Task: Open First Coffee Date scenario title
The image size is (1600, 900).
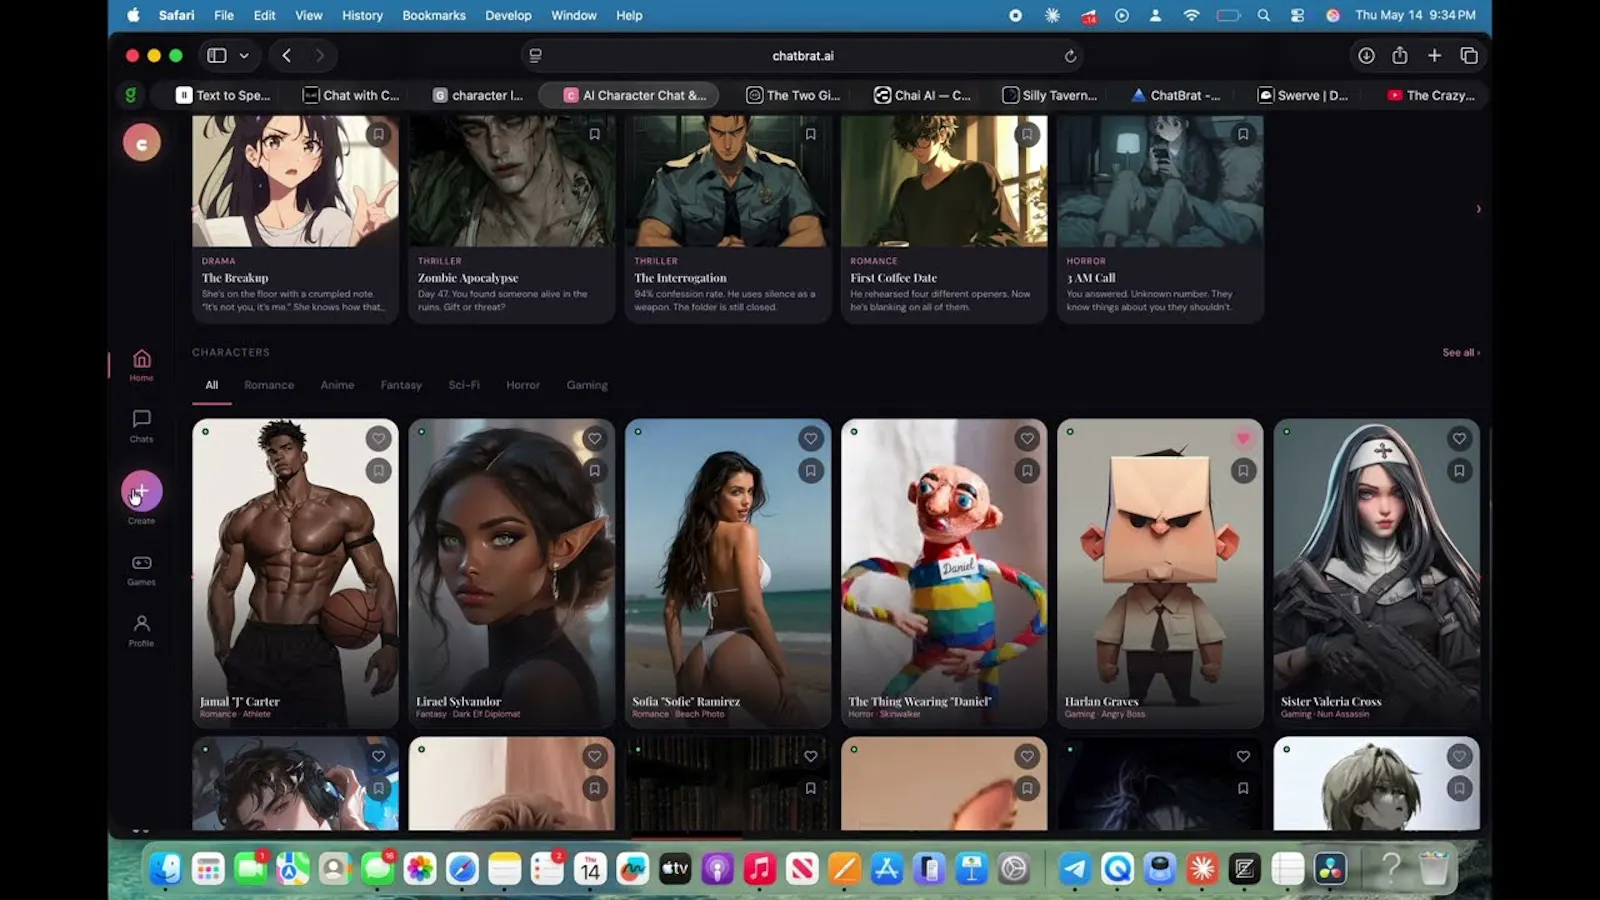Action: [x=893, y=278]
